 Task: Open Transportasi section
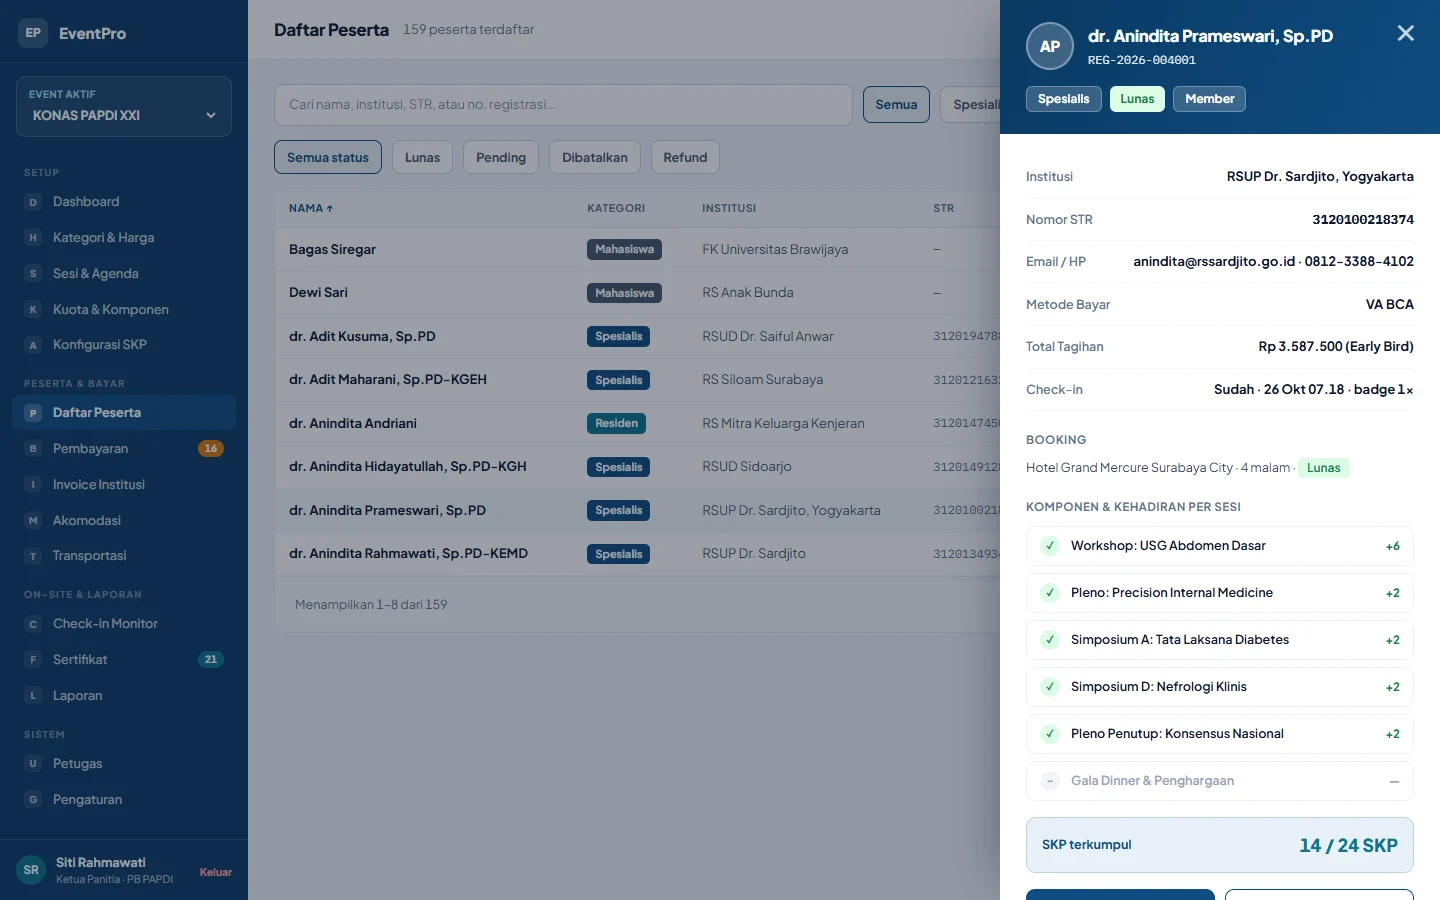click(124, 556)
